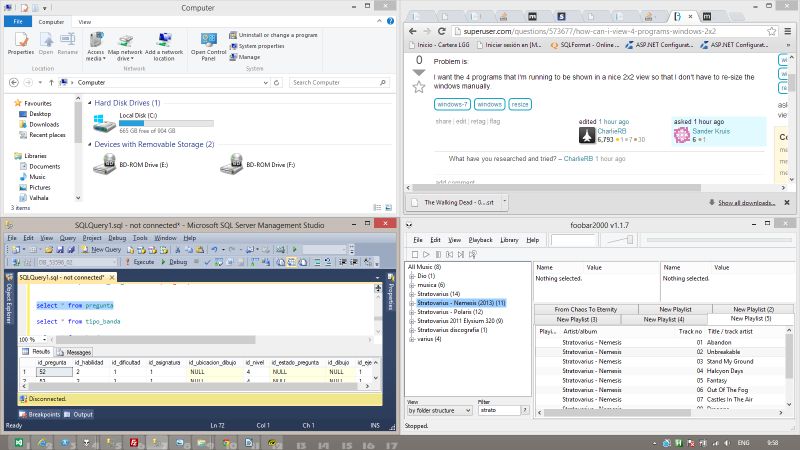The image size is (800, 450).
Task: Open Object Explorer side panel
Action: click(9, 299)
